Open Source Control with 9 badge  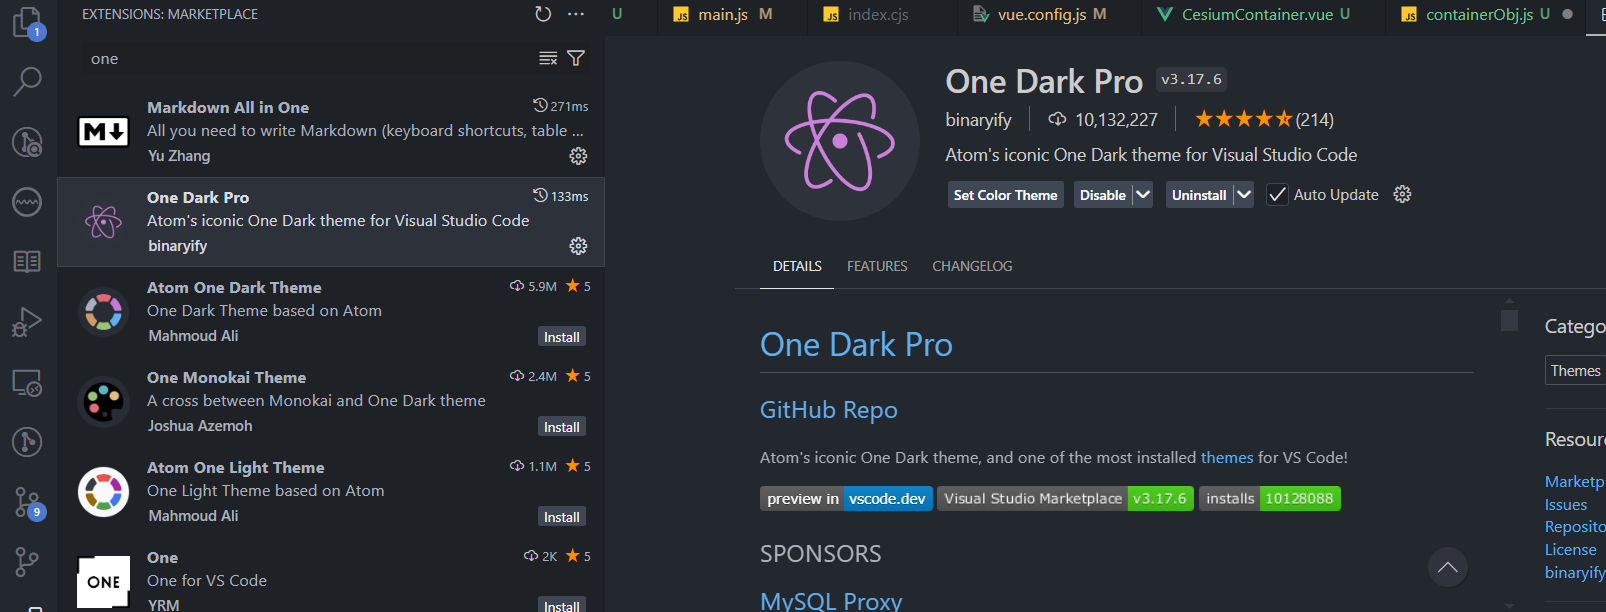tap(27, 502)
